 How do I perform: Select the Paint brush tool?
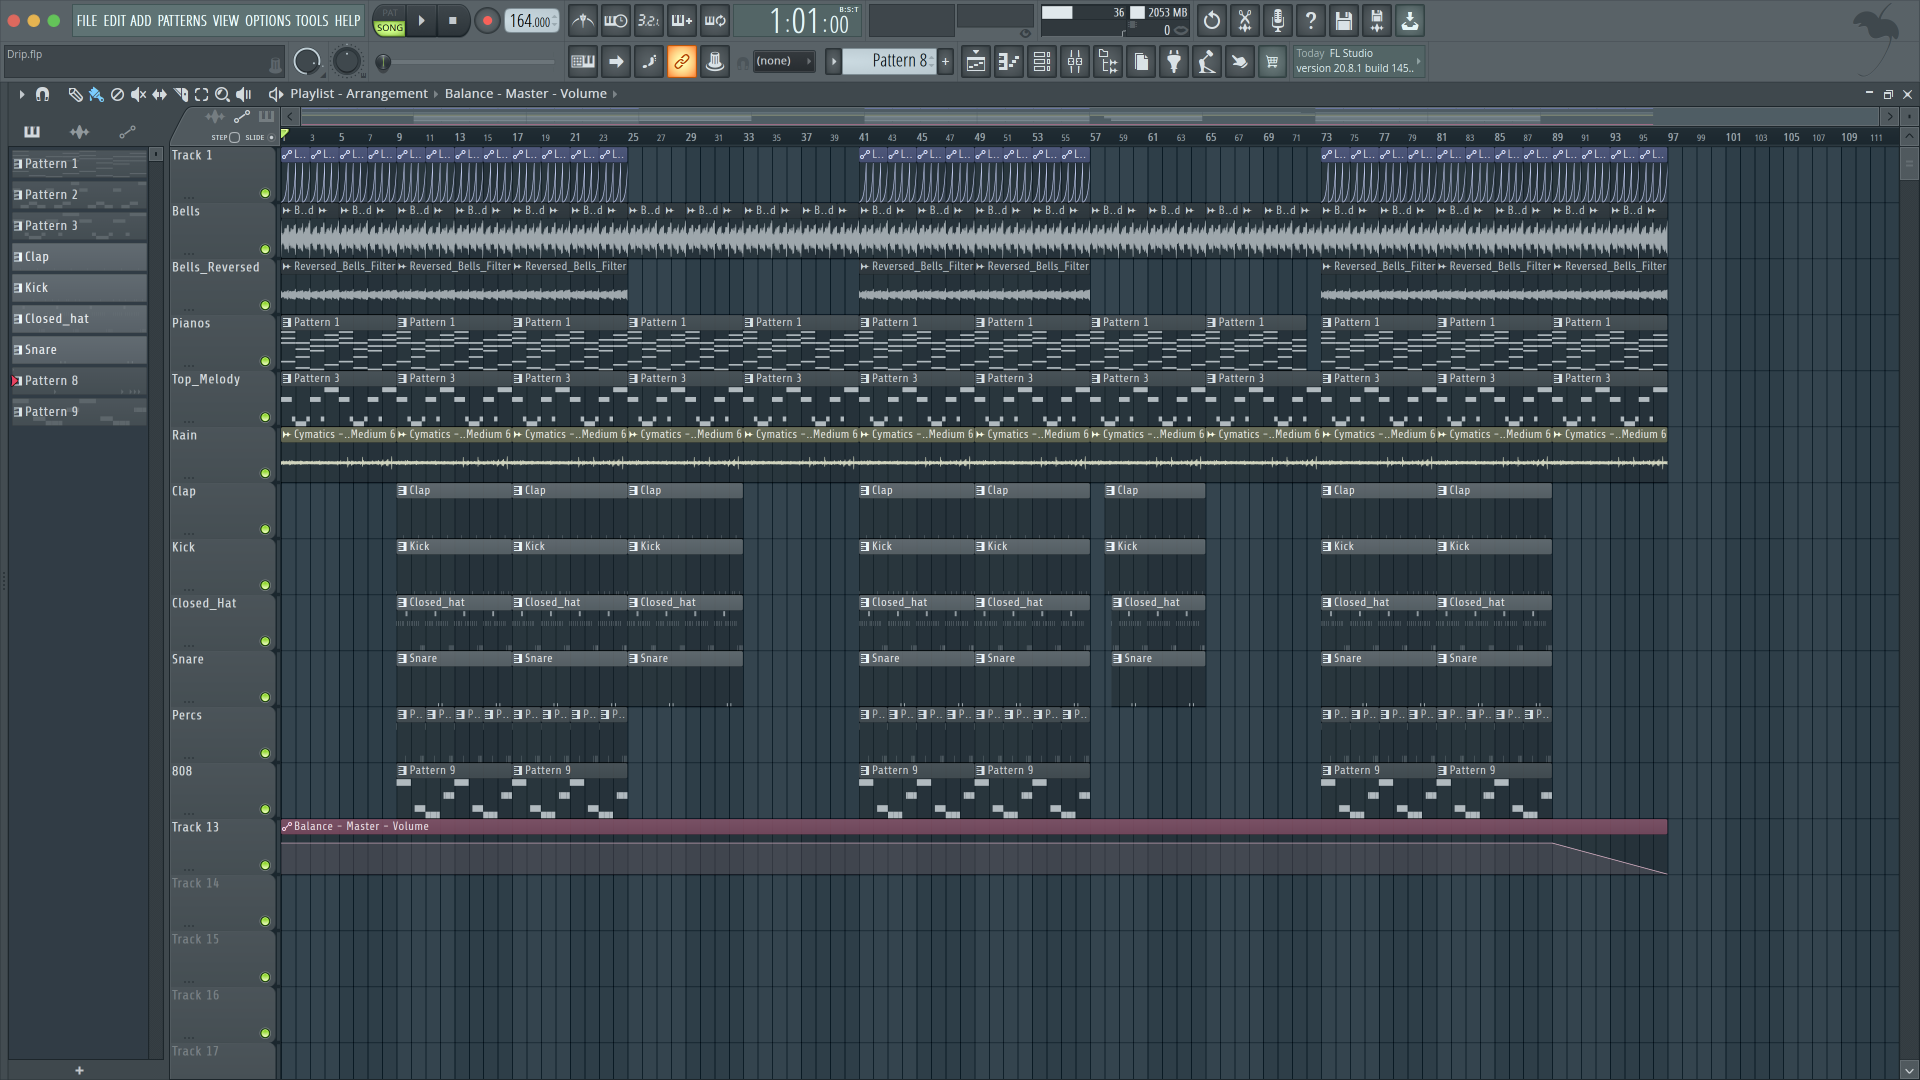96,94
